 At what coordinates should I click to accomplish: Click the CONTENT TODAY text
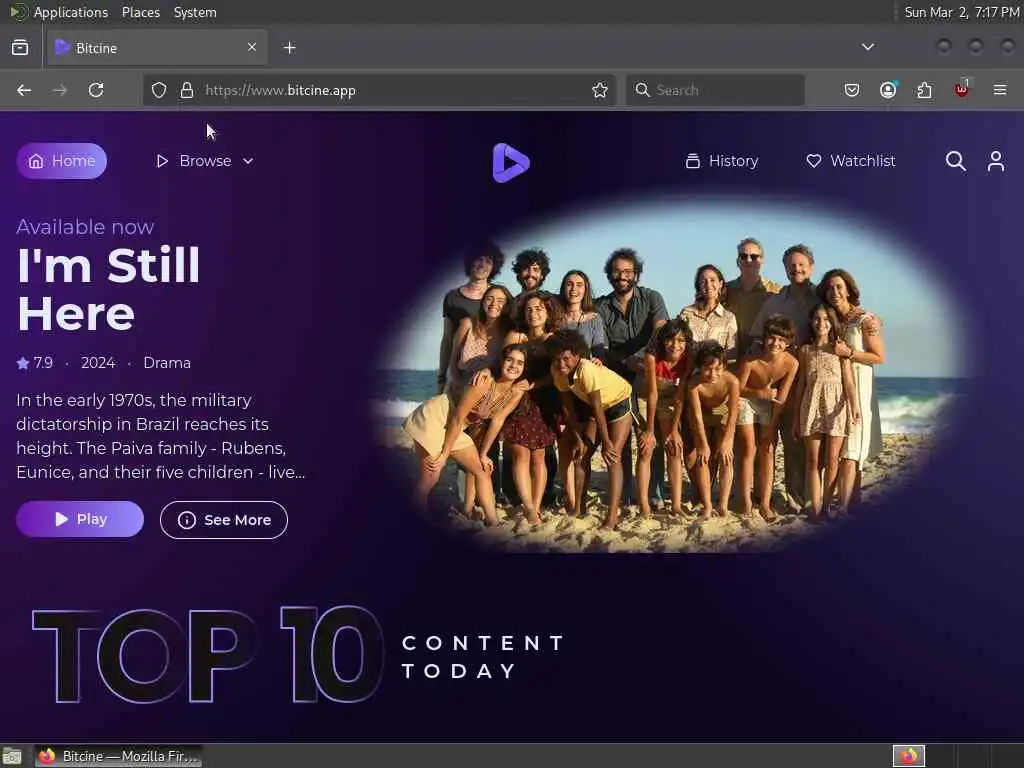coord(483,657)
